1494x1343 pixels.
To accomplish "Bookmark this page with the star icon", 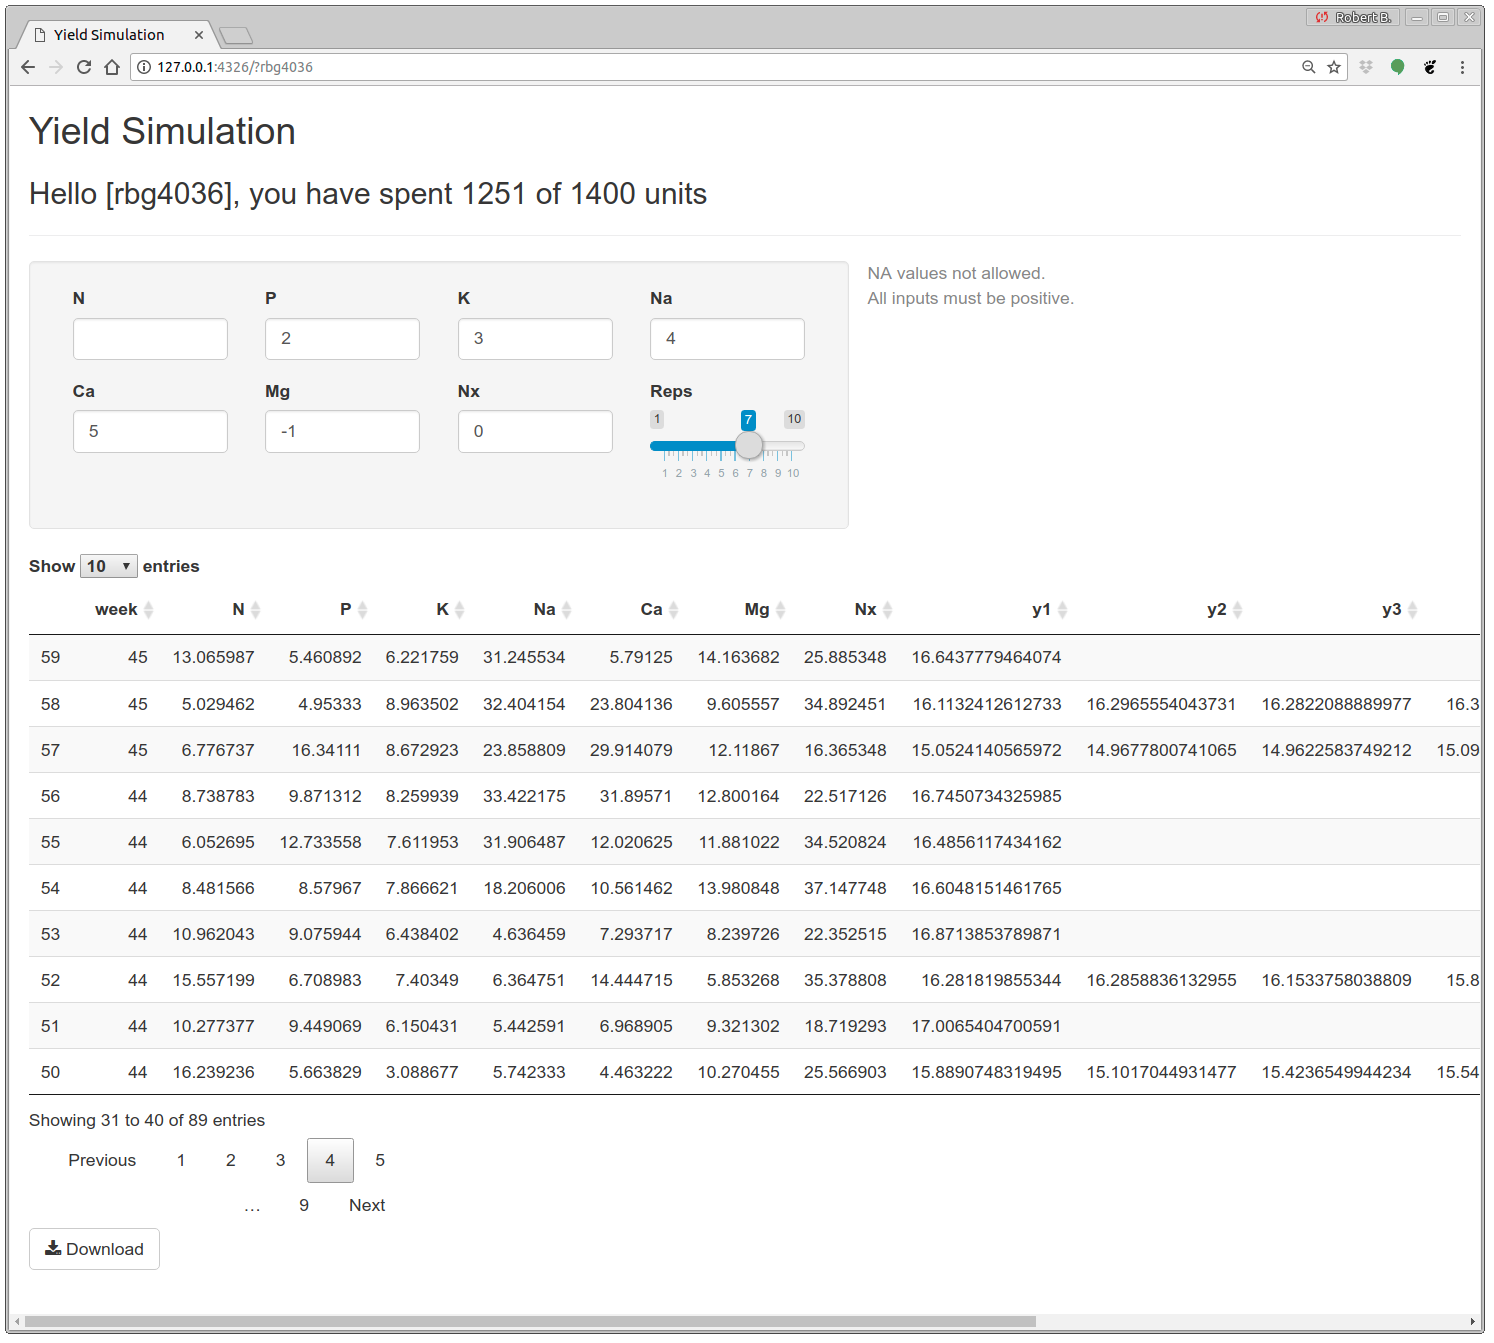I will (x=1334, y=67).
